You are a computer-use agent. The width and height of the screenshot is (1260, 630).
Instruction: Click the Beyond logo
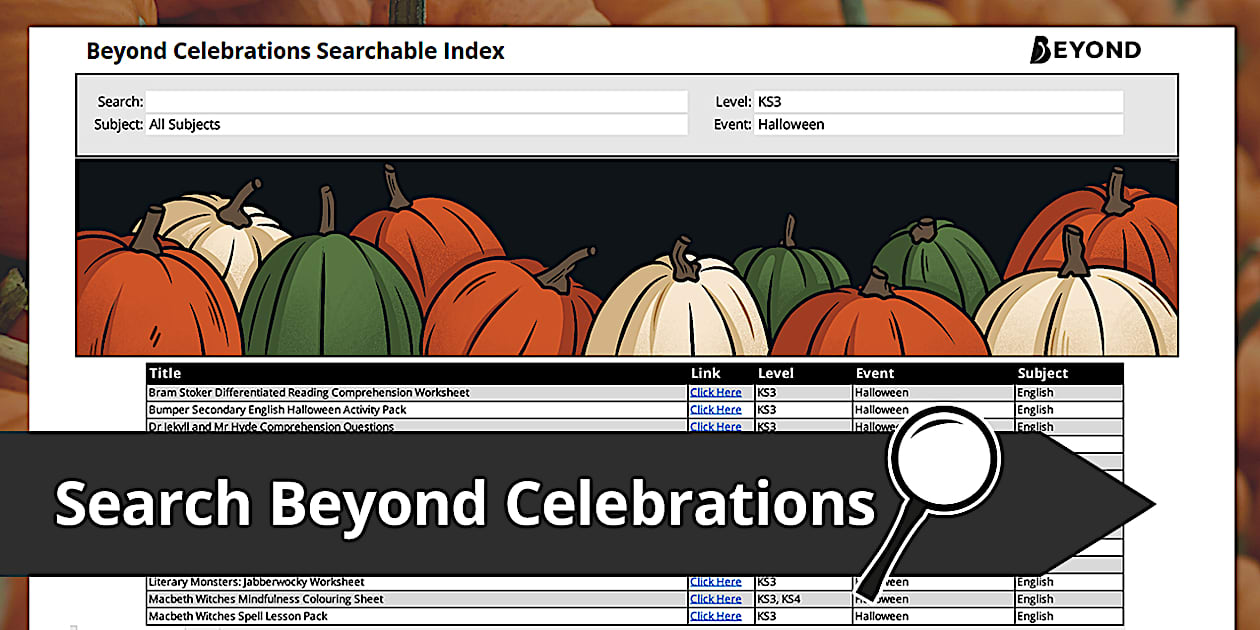(1085, 50)
